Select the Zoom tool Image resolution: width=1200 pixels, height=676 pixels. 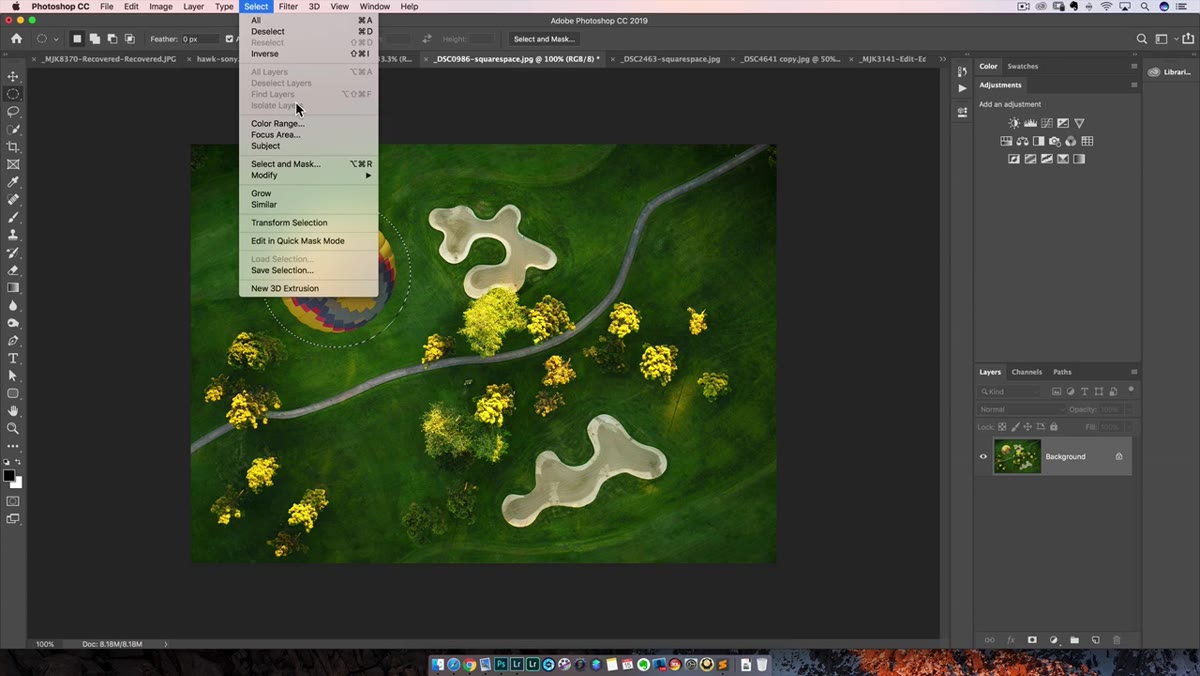point(13,428)
